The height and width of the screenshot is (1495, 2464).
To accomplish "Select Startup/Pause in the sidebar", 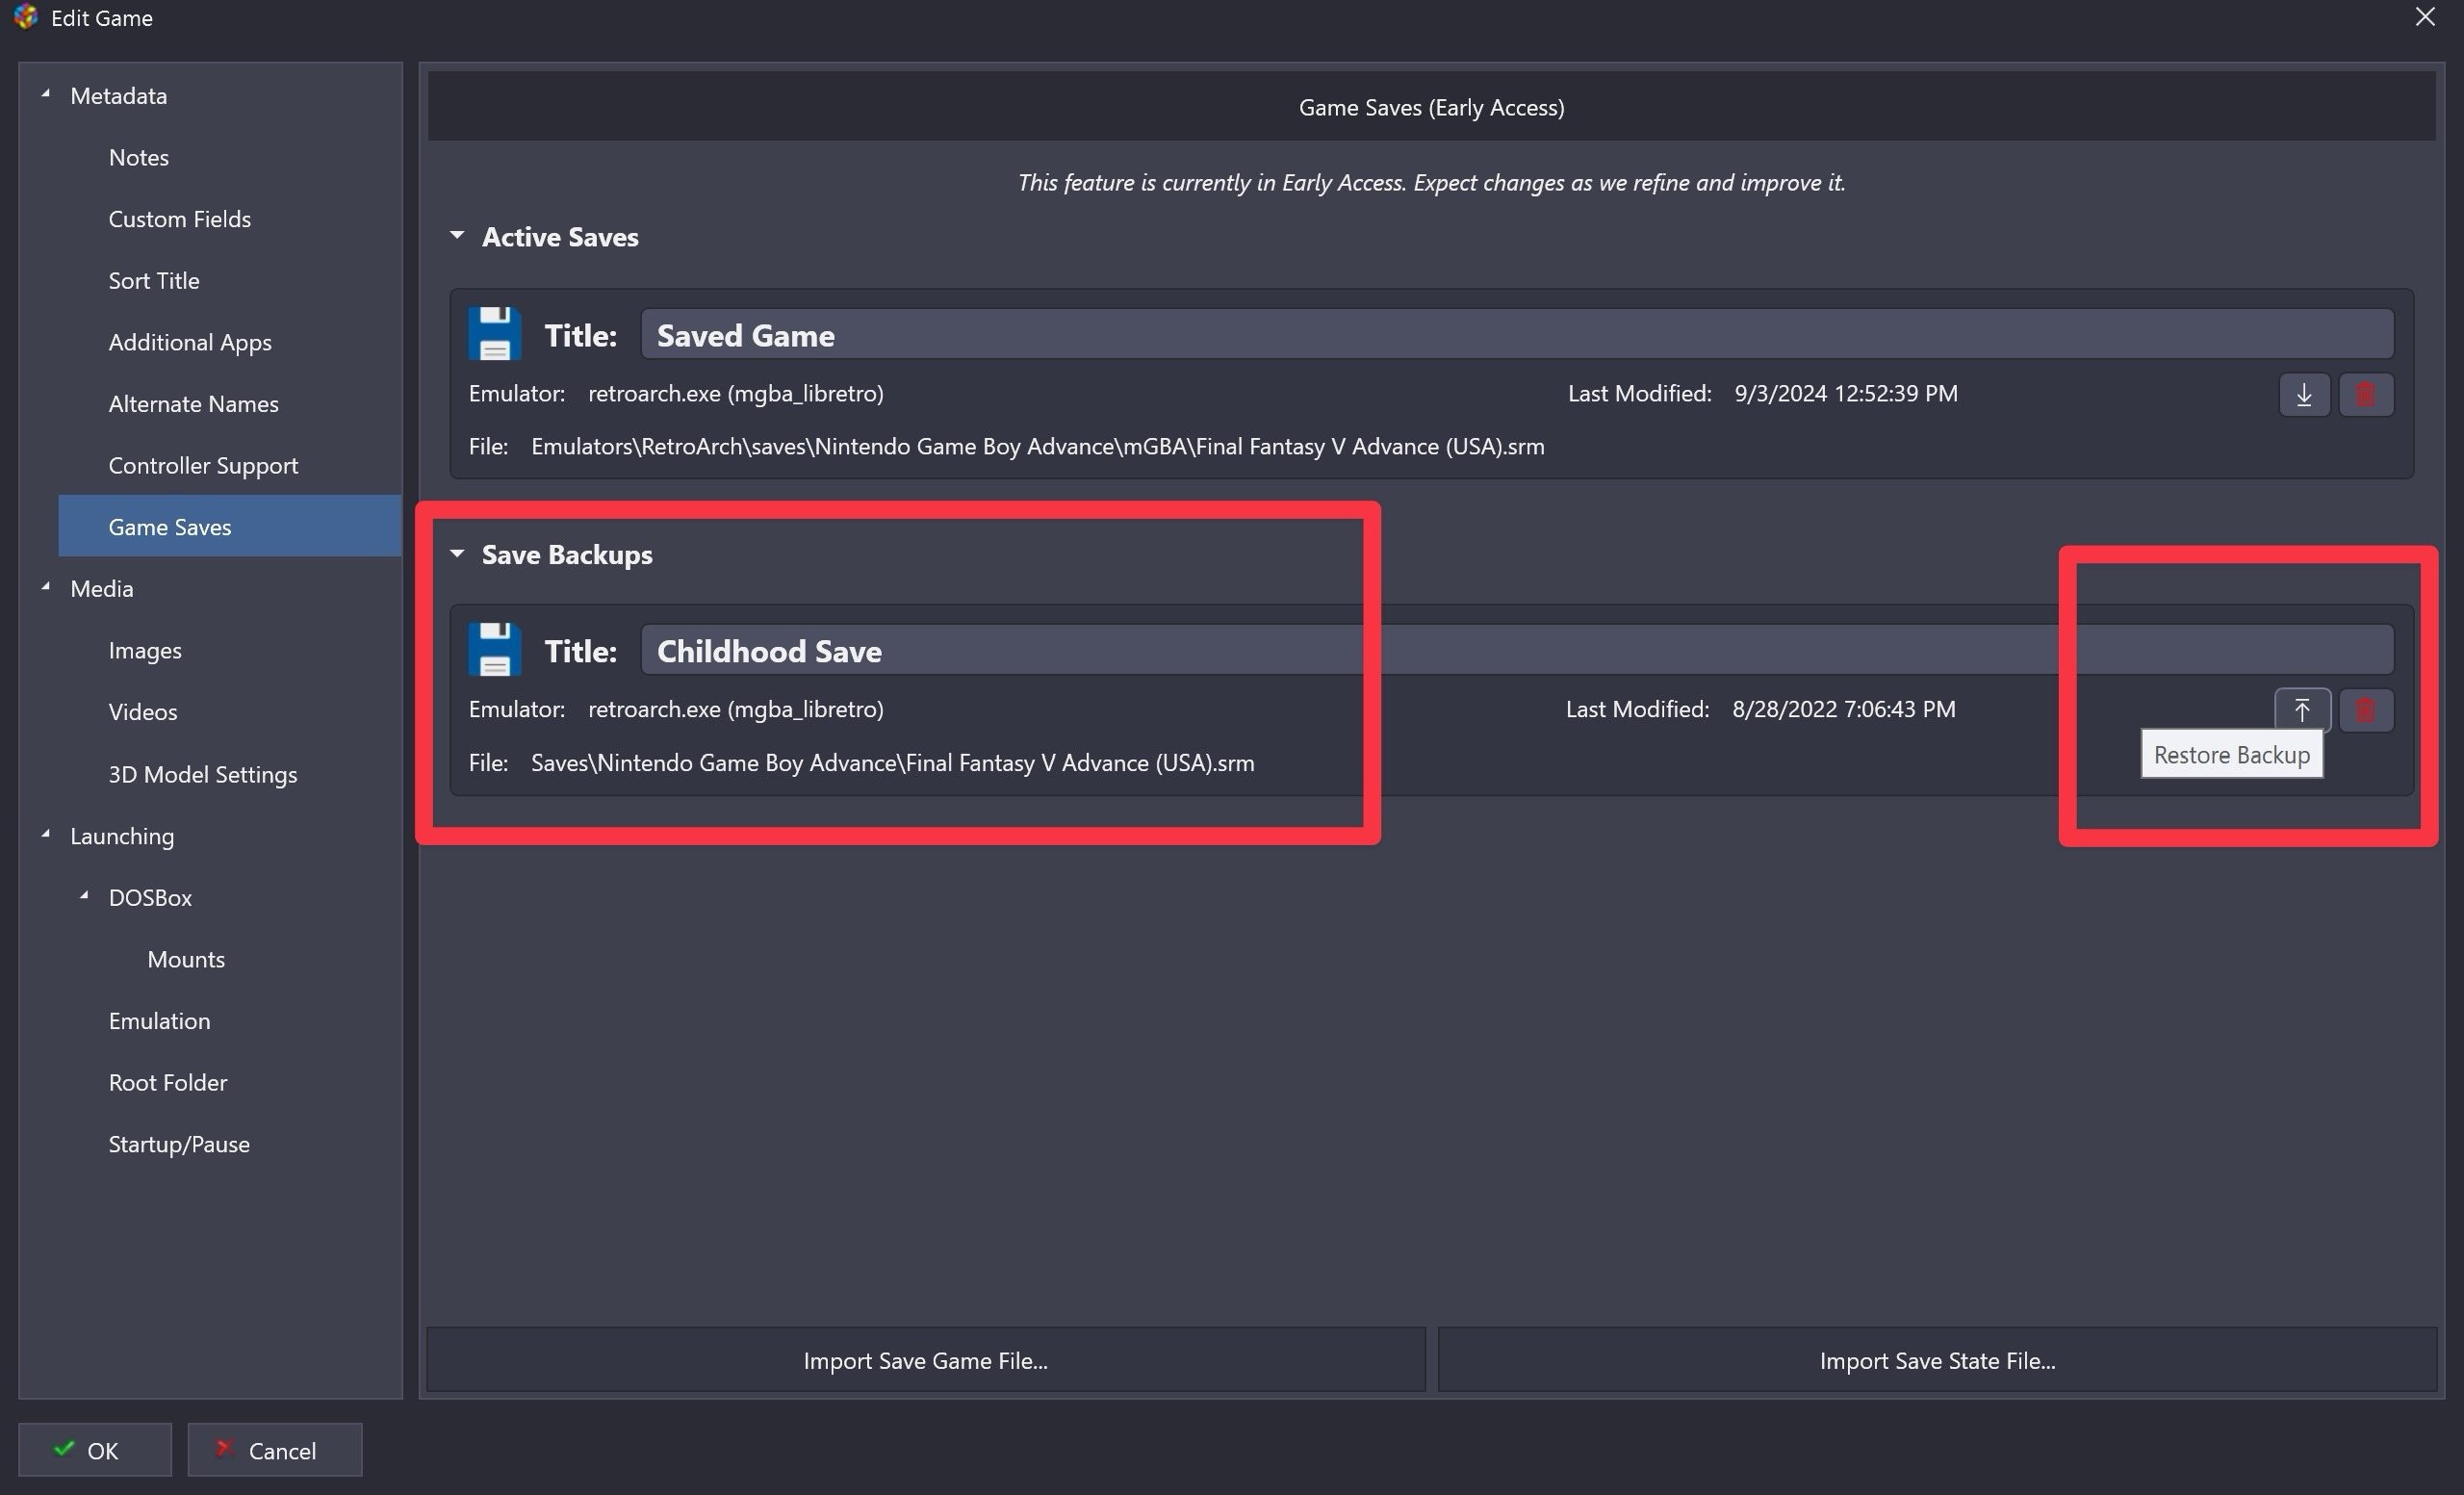I will pyautogui.click(x=179, y=1145).
